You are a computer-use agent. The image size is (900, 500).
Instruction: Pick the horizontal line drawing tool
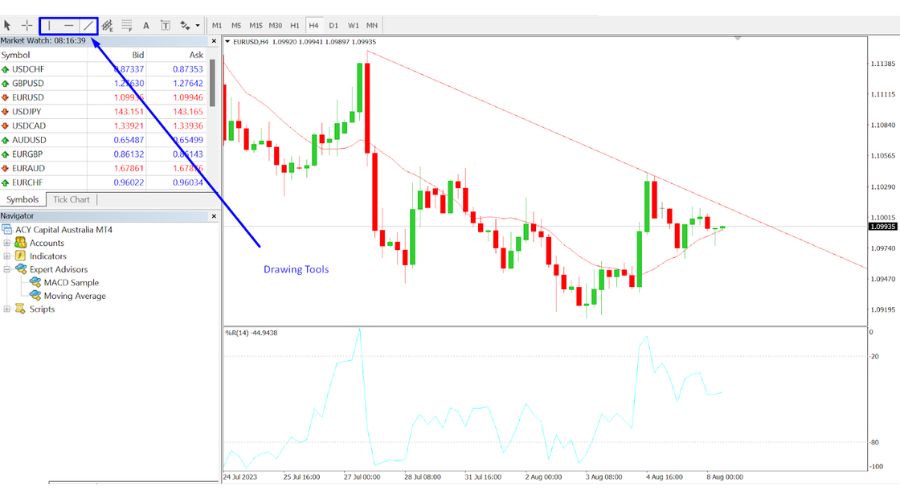(68, 24)
